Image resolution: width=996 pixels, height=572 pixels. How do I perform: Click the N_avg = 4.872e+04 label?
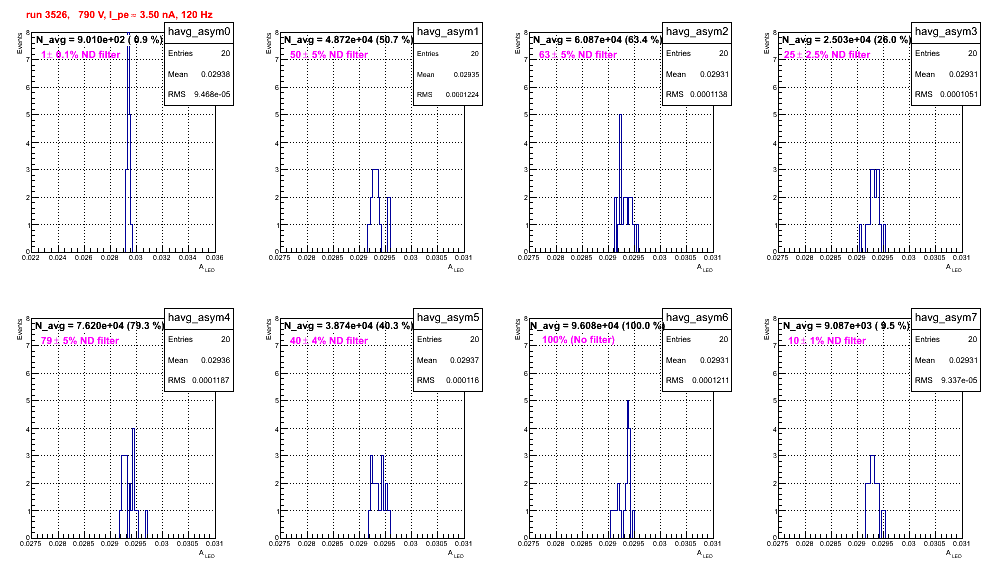coord(348,39)
